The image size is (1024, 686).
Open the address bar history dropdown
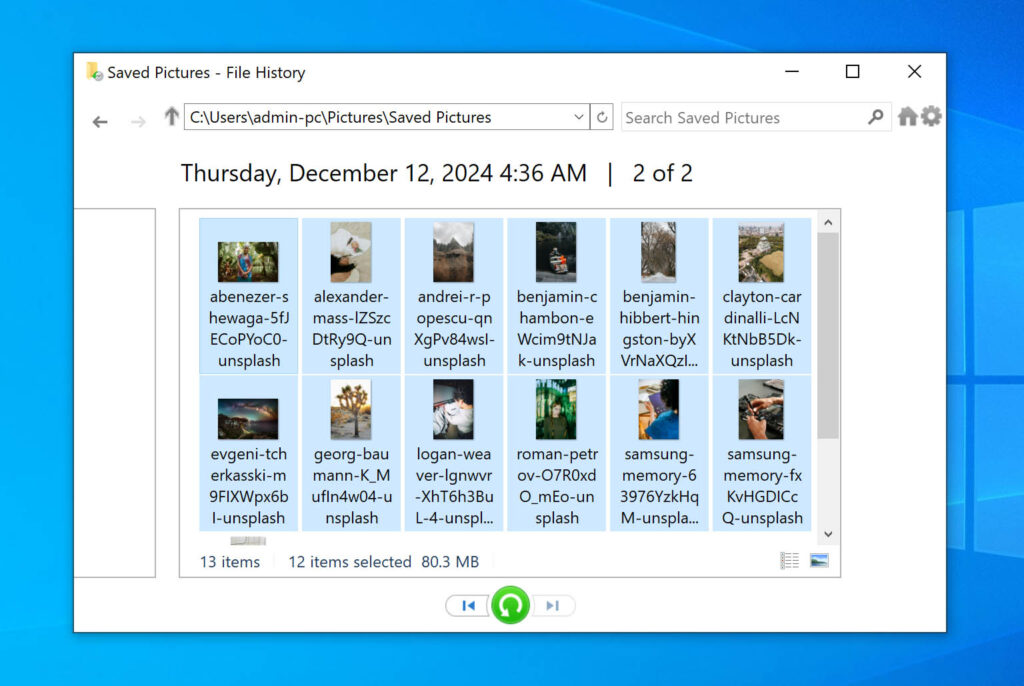pos(578,117)
